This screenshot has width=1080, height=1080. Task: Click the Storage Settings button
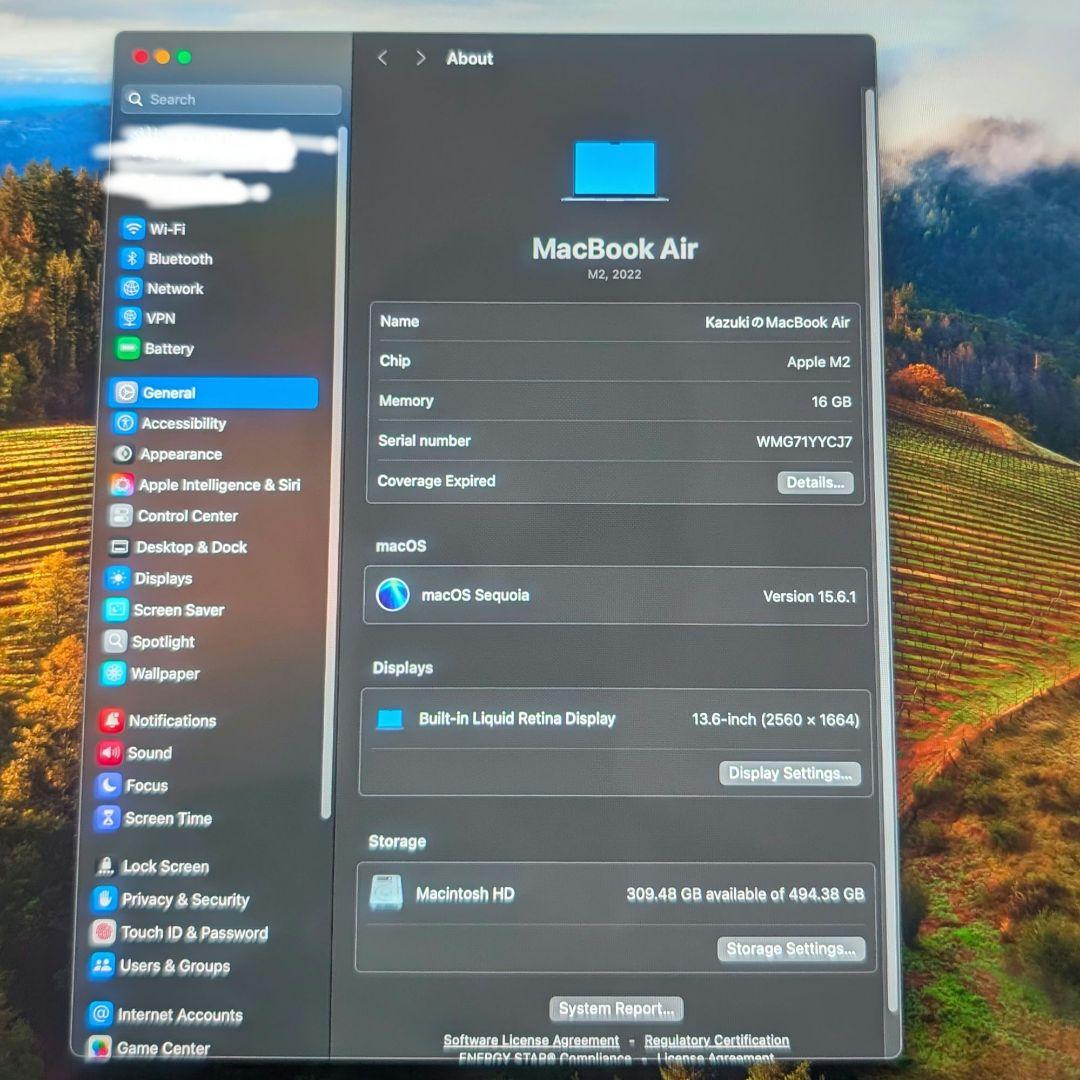pos(791,948)
